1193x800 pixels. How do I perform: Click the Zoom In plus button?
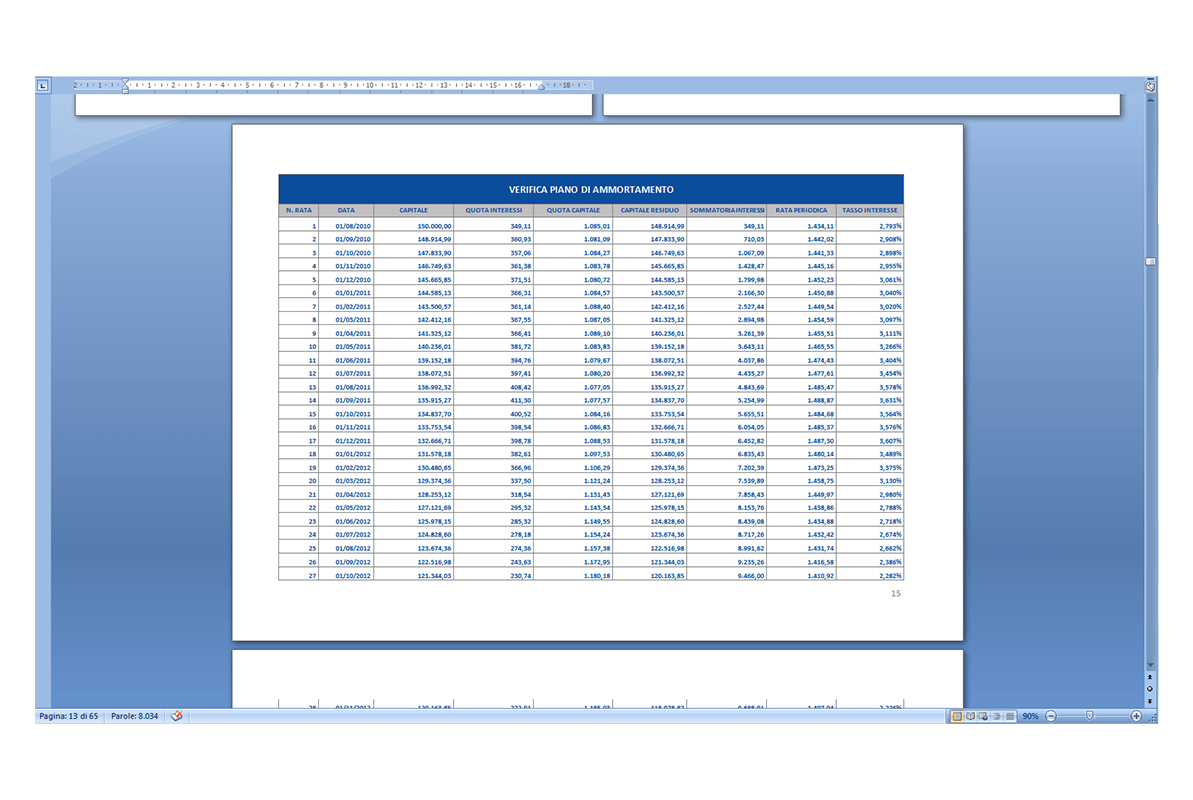[x=1136, y=716]
